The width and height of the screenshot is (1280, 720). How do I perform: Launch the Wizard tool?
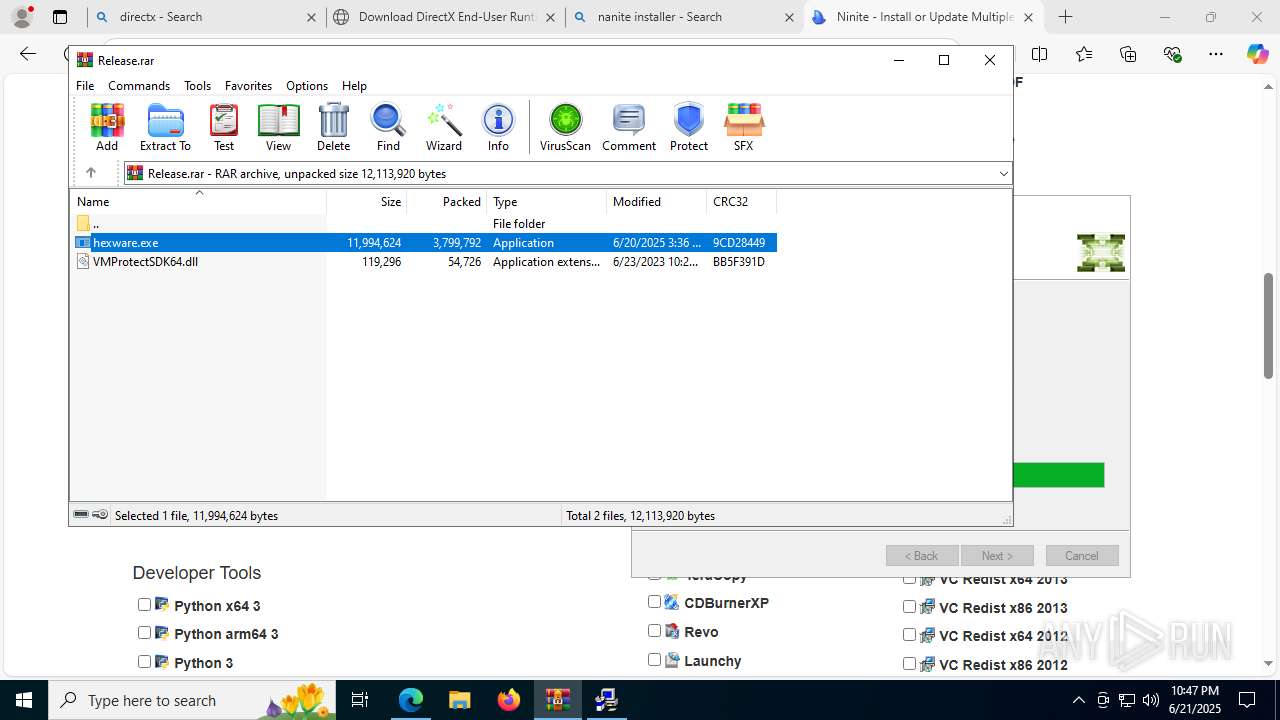pyautogui.click(x=444, y=127)
